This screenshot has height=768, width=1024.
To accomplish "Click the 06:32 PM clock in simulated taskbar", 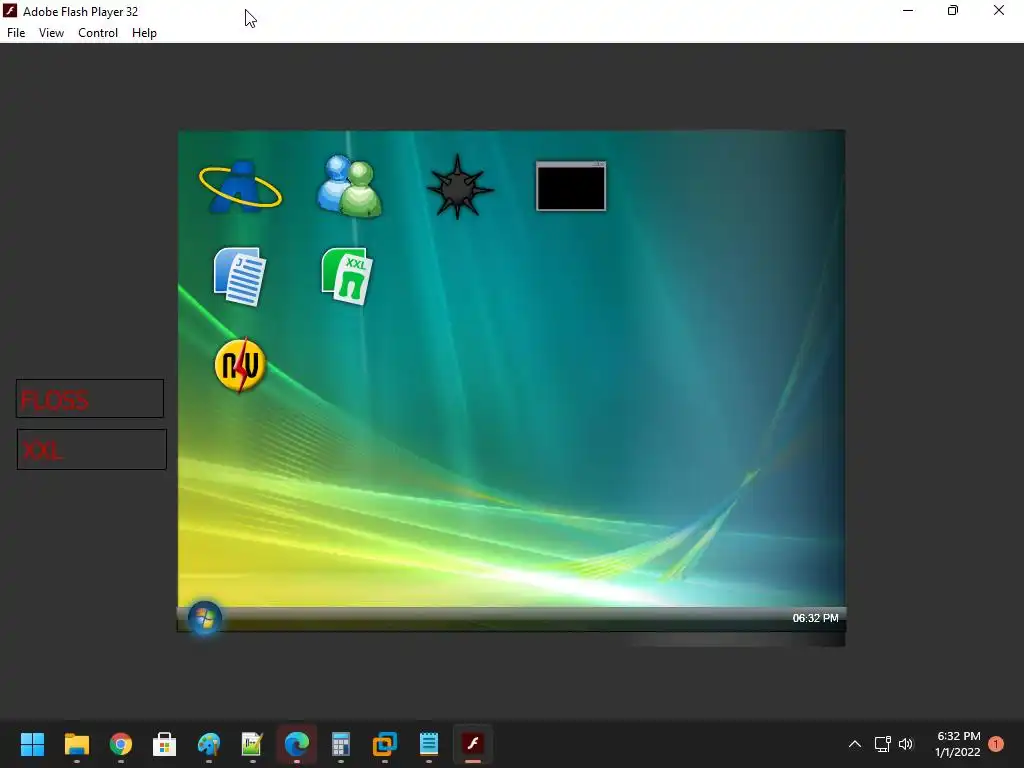I will coord(815,618).
